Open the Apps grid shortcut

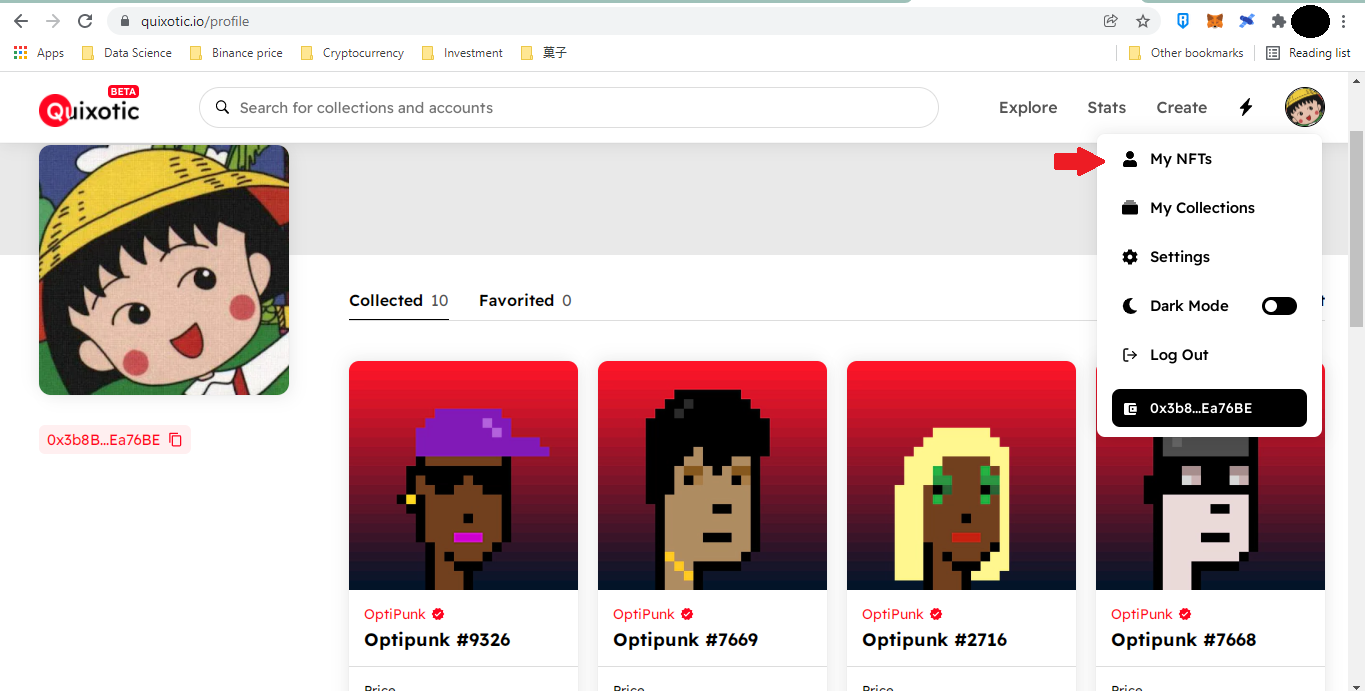pos(39,53)
